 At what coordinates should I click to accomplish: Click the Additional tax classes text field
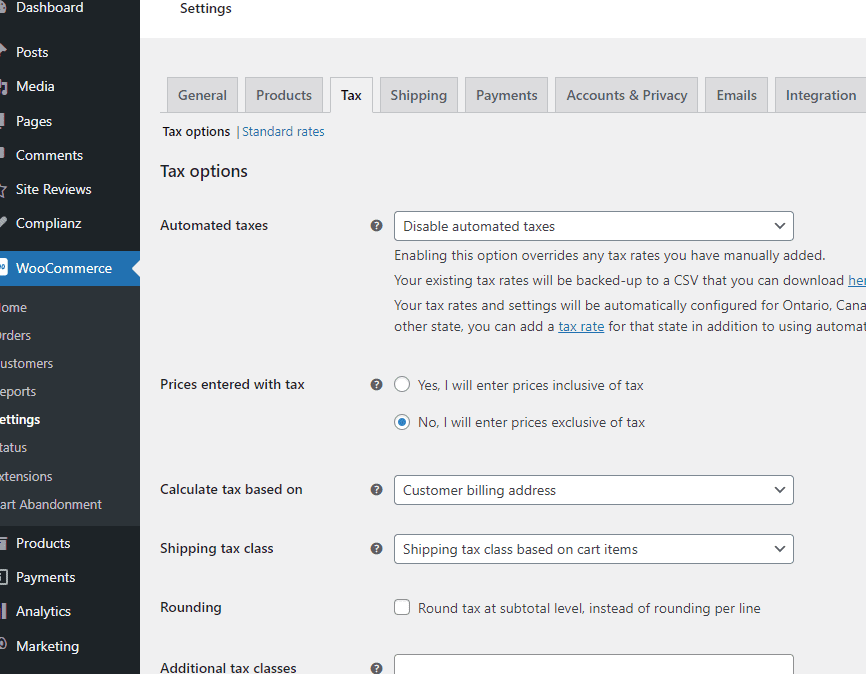click(x=593, y=665)
